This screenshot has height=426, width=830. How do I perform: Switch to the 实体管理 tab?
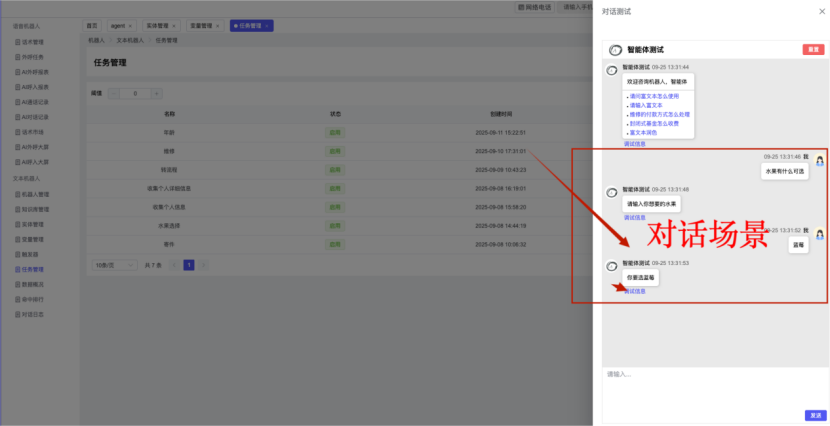(158, 25)
